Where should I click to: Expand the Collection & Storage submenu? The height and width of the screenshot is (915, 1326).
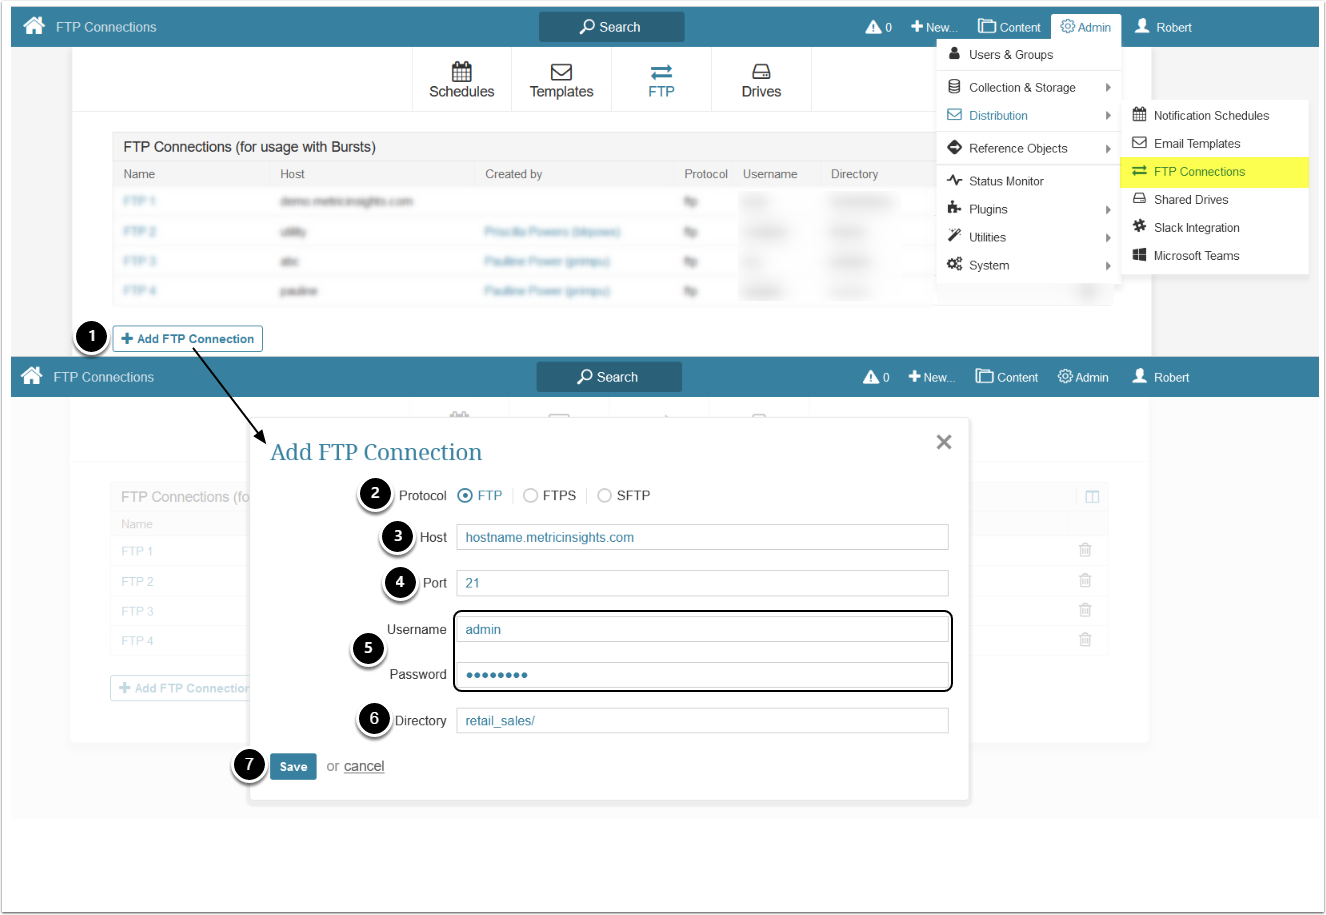(x=1022, y=88)
